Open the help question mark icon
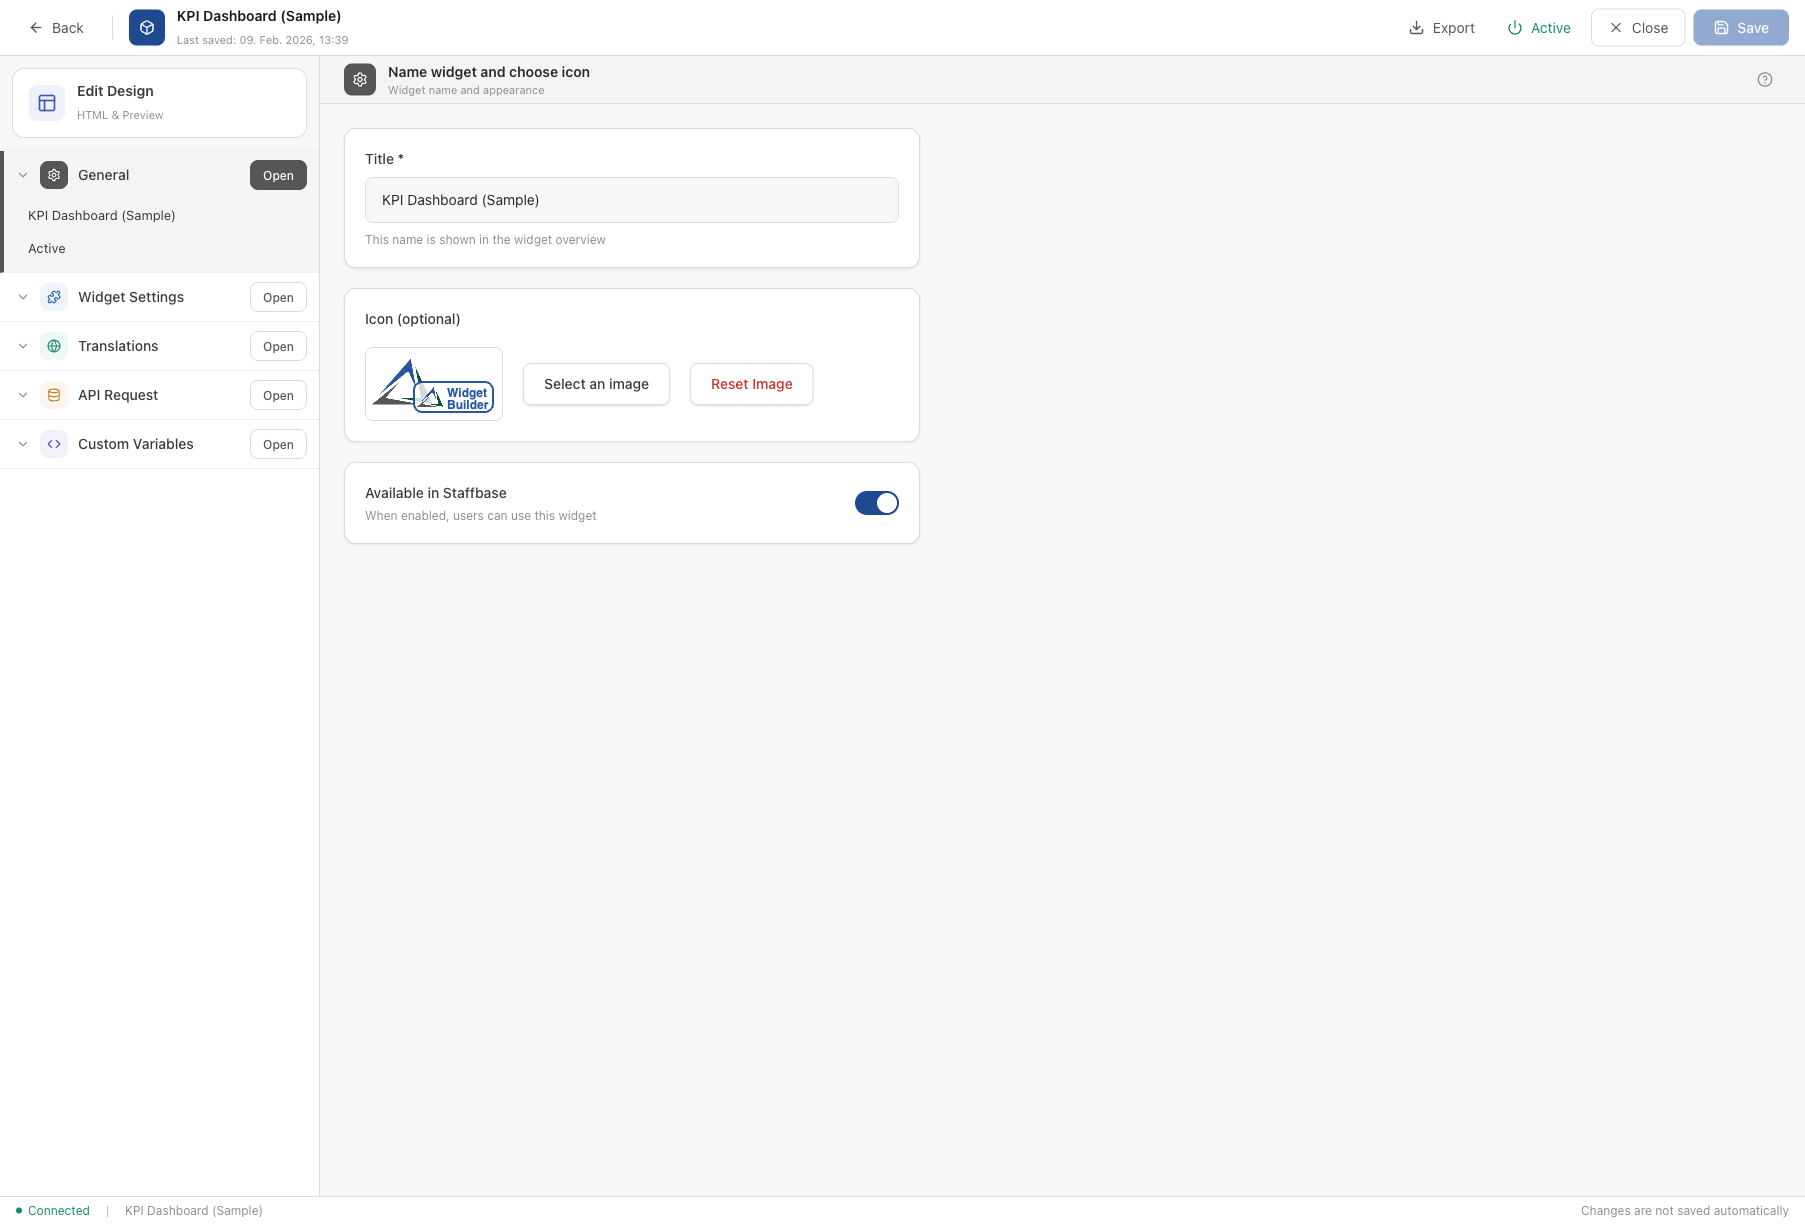The height and width of the screenshot is (1224, 1805). coord(1765,79)
